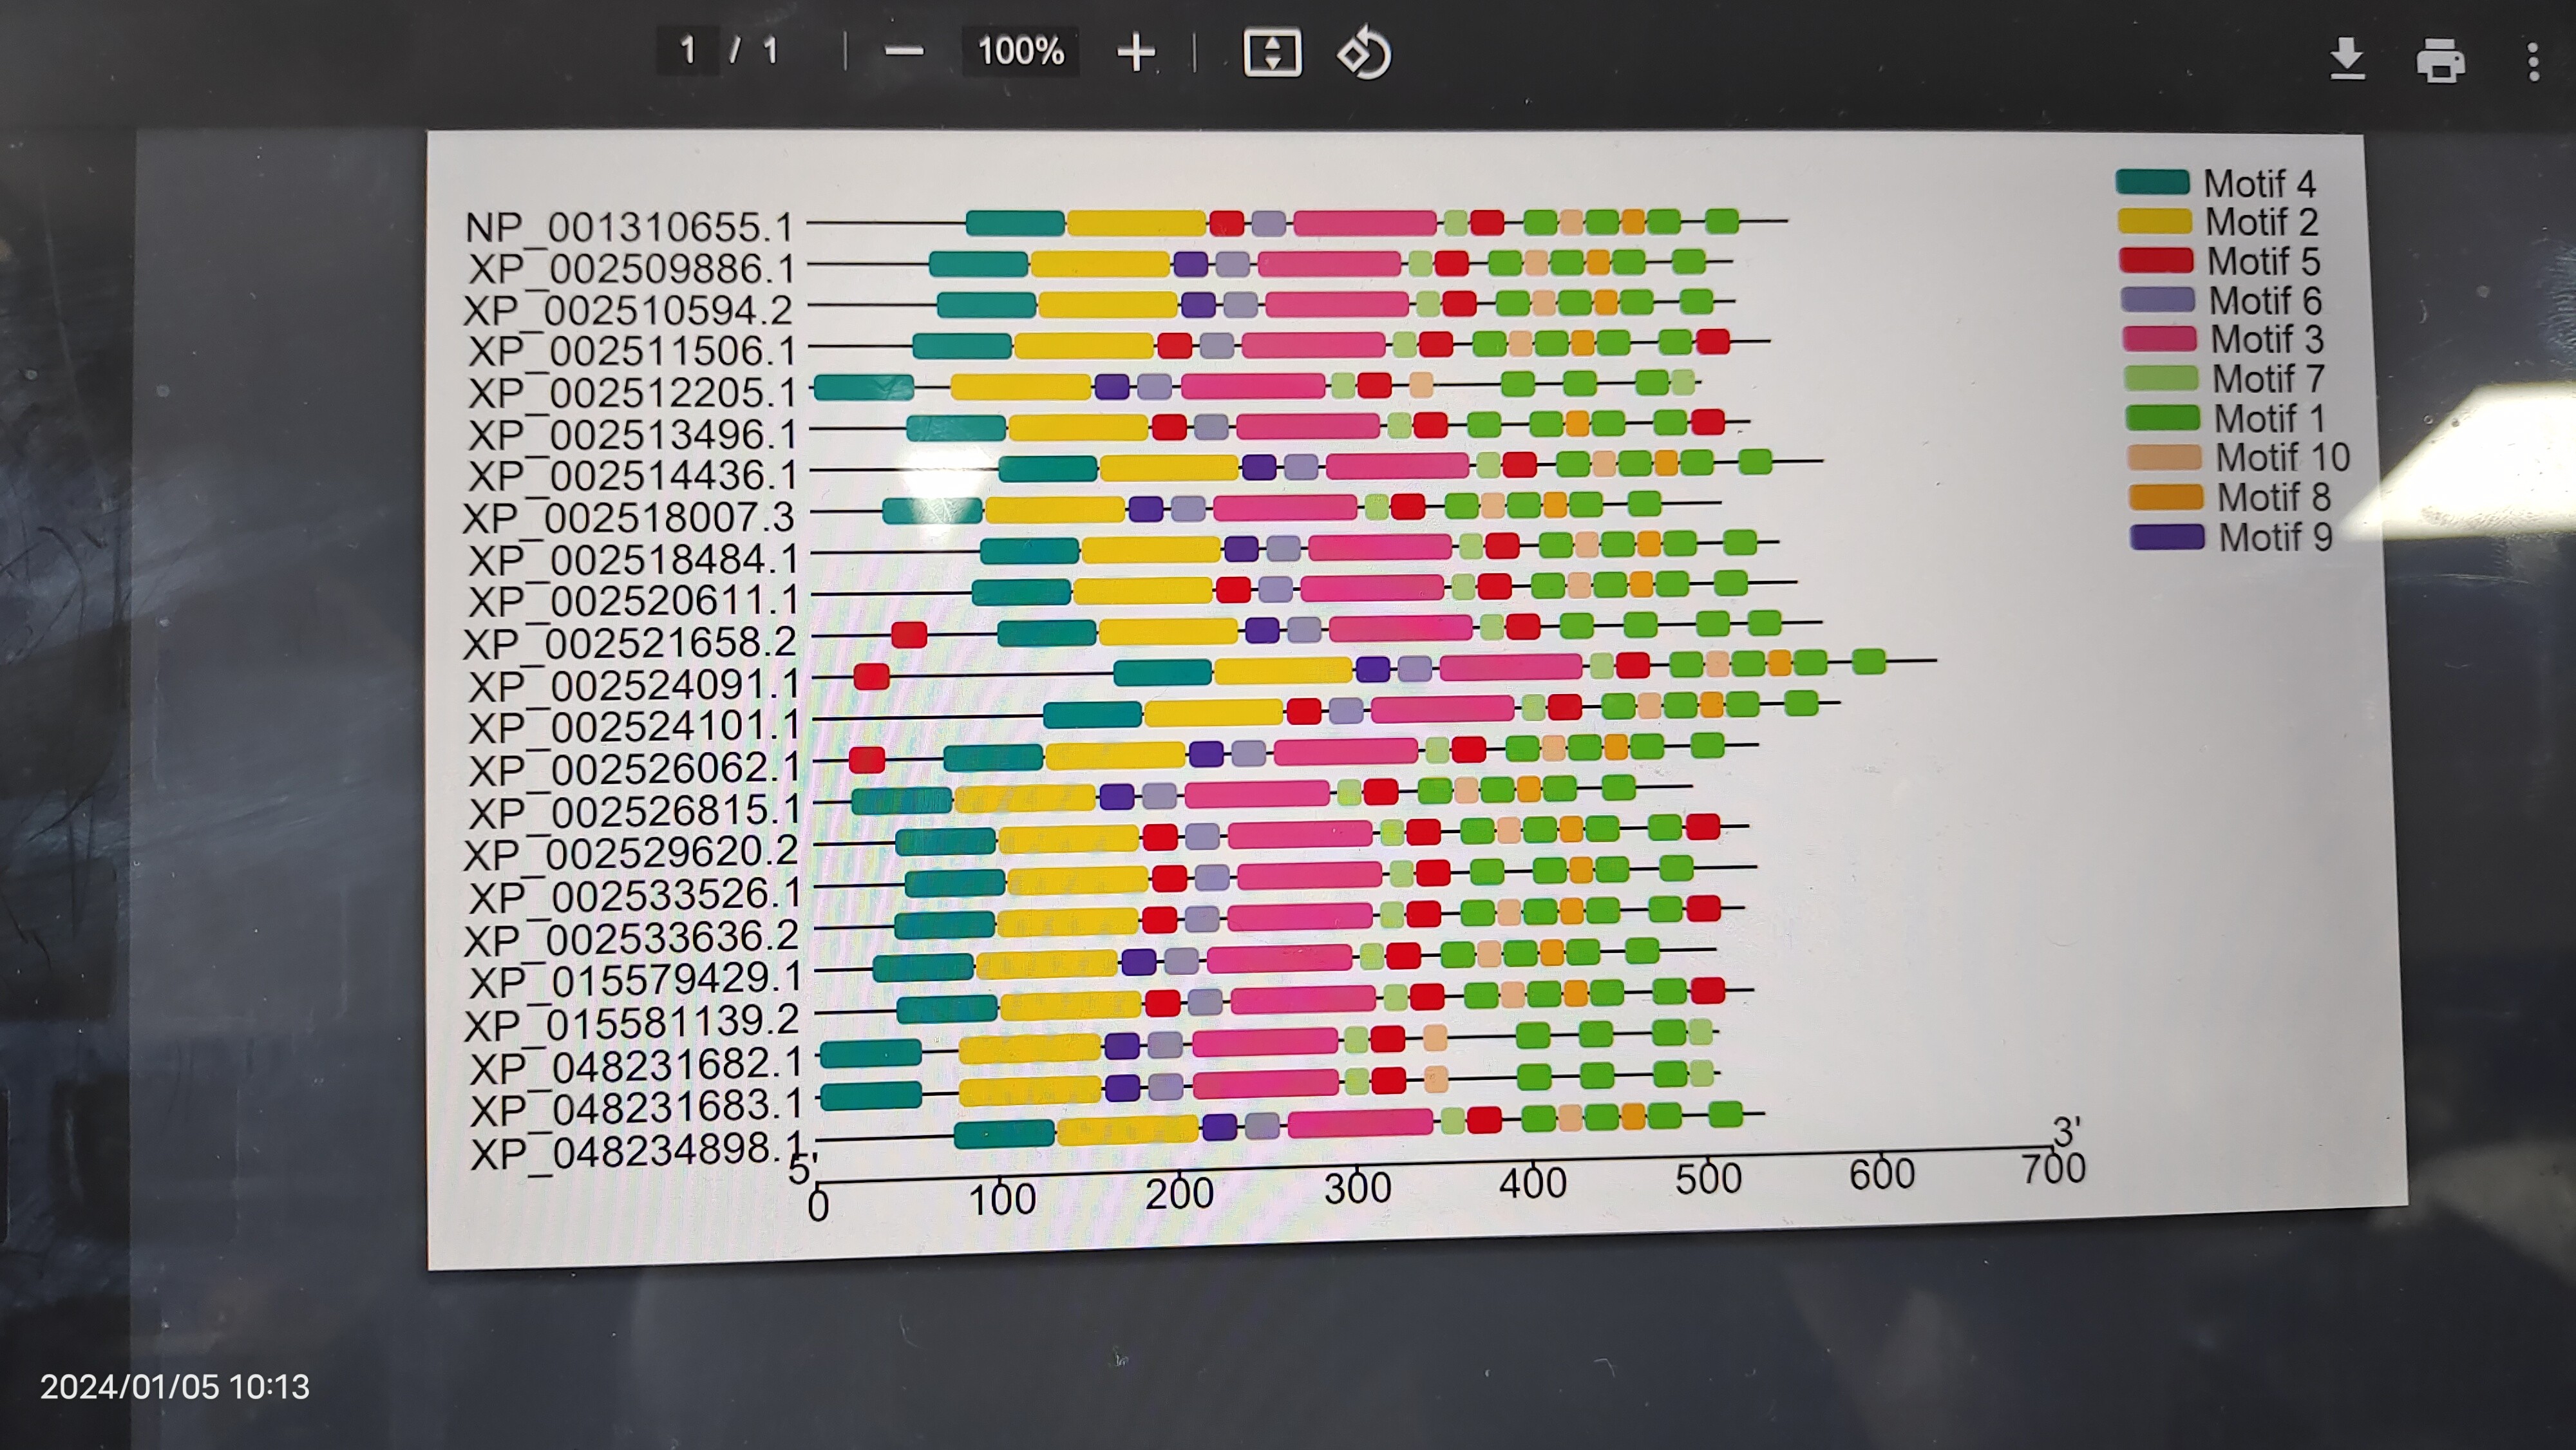Image resolution: width=2576 pixels, height=1450 pixels.
Task: Click the label XP_002514436.1
Action: click(x=633, y=476)
